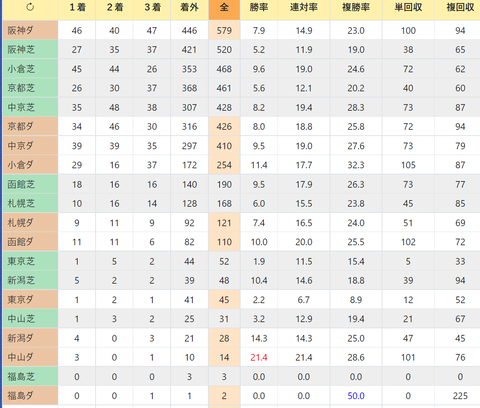The height and width of the screenshot is (408, 480).
Task: Select the highlighted 全 column header
Action: pos(224,8)
